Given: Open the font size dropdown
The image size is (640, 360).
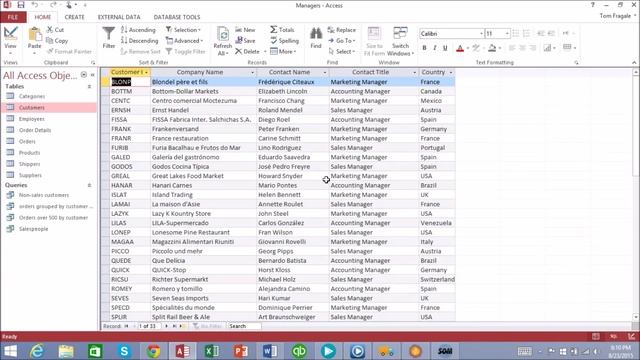Looking at the screenshot, I should [x=507, y=33].
